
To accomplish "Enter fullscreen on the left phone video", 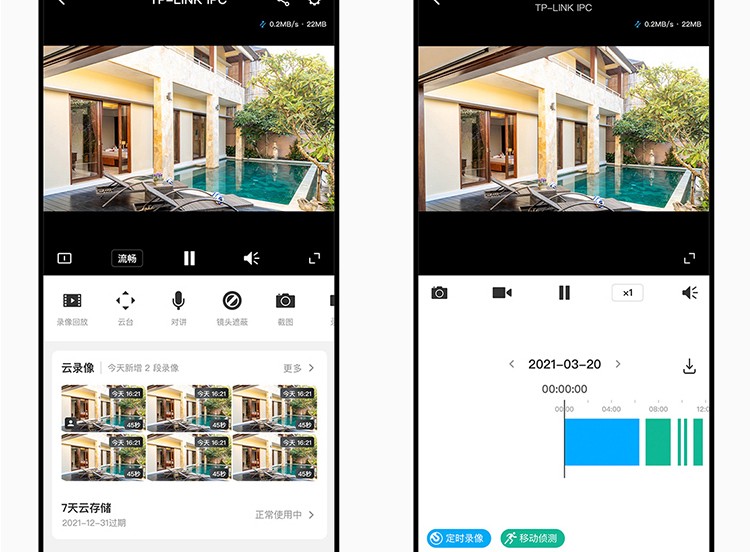I will pyautogui.click(x=314, y=258).
